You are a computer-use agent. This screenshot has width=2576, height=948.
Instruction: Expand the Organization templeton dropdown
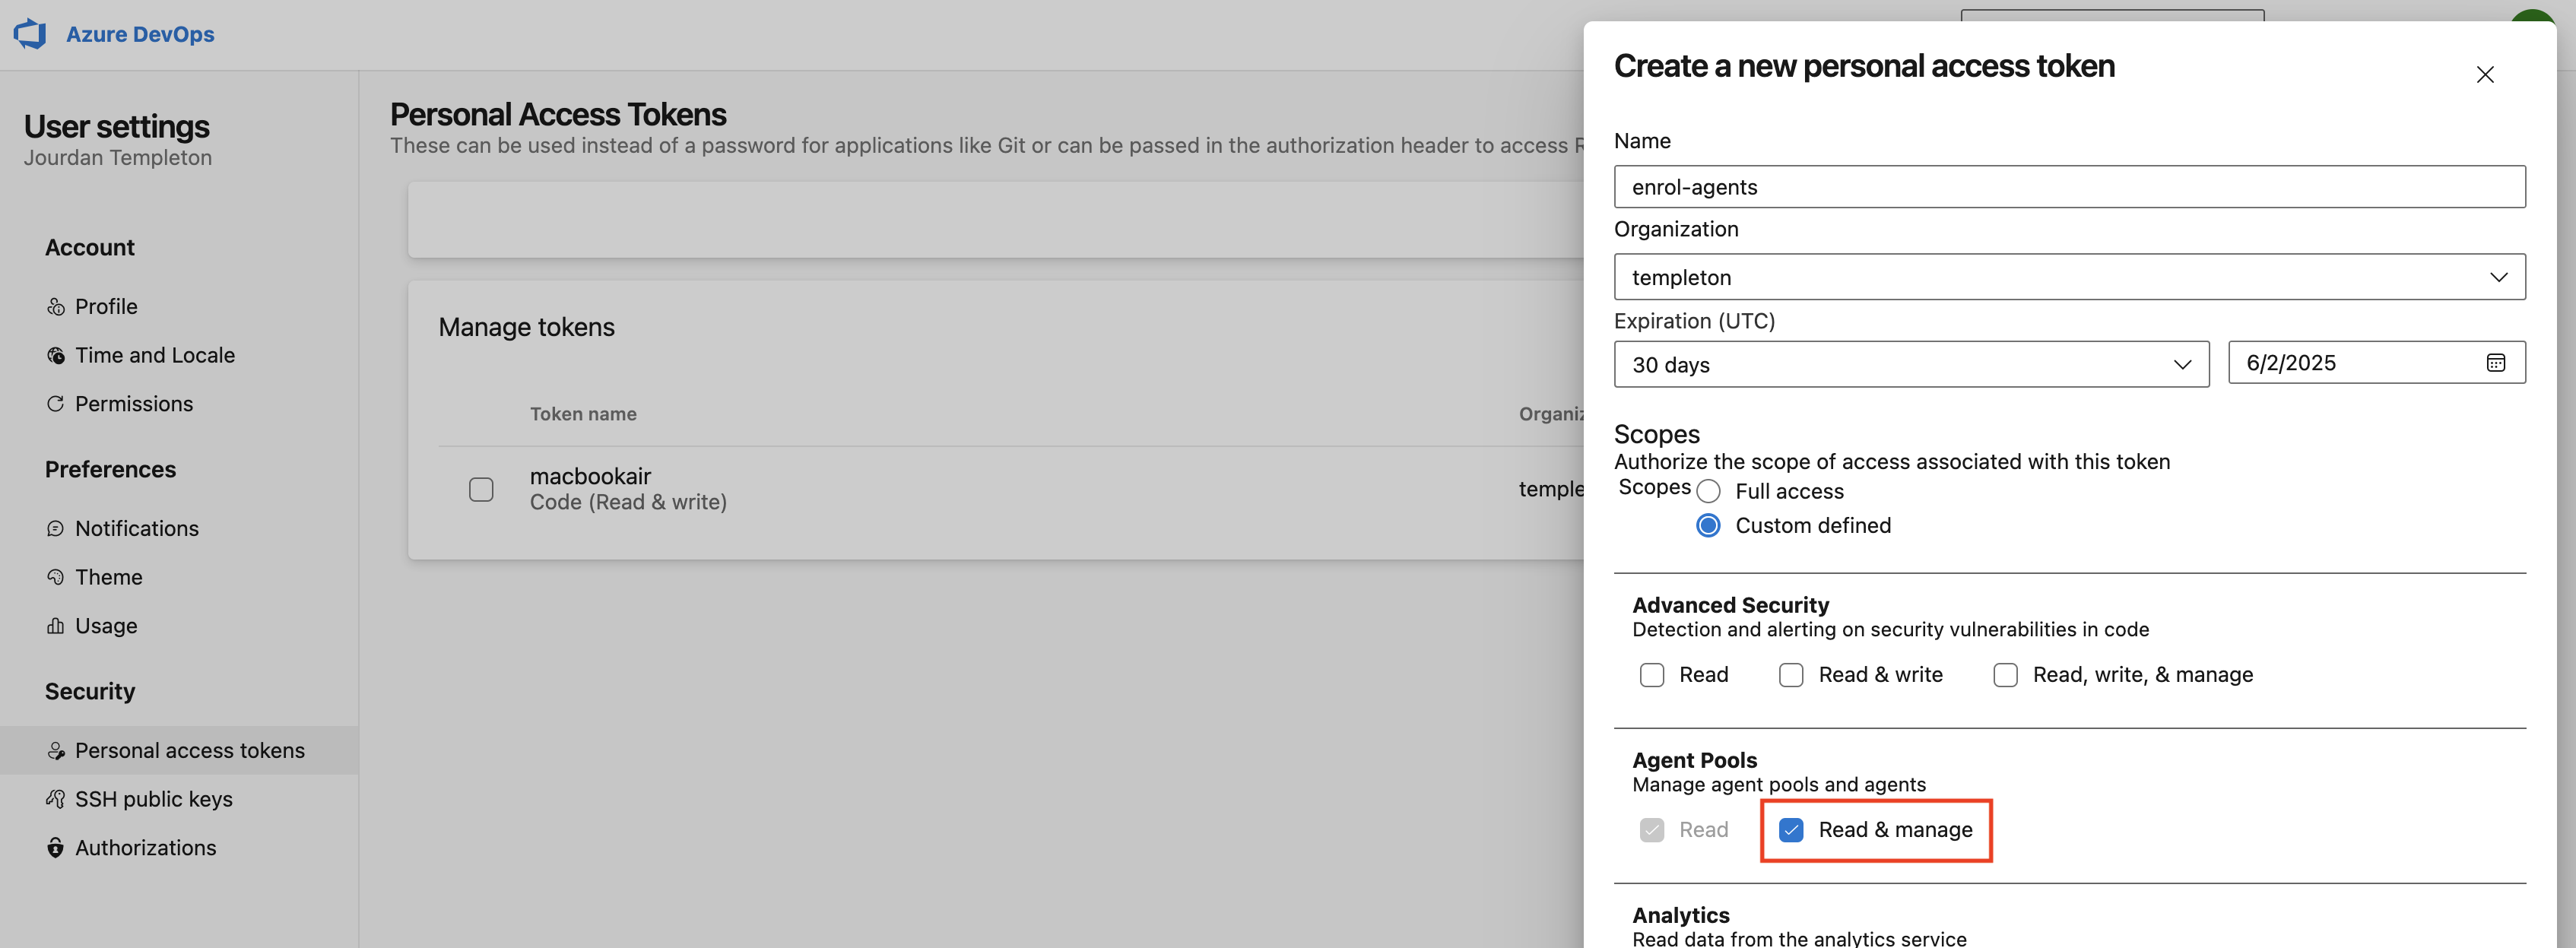click(x=2068, y=277)
